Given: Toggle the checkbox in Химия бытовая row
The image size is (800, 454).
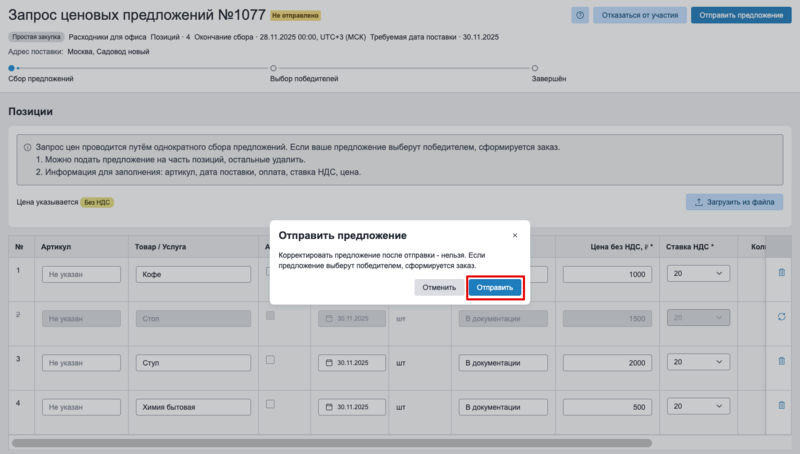Looking at the screenshot, I should pos(270,405).
